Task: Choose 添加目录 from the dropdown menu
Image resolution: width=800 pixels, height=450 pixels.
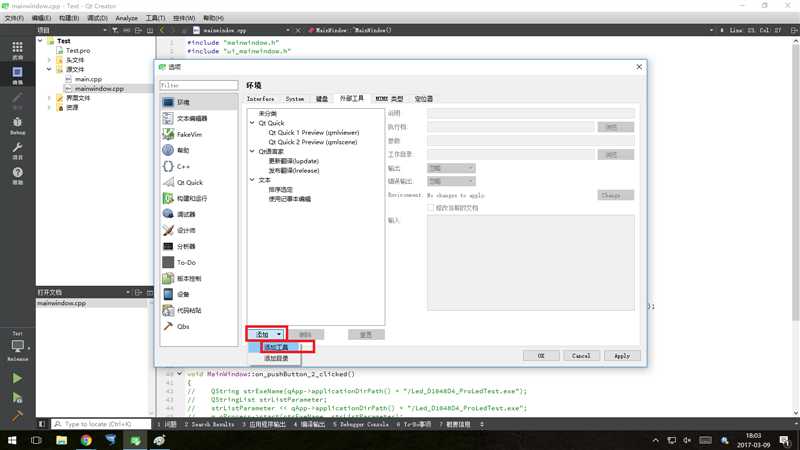Action: point(276,358)
